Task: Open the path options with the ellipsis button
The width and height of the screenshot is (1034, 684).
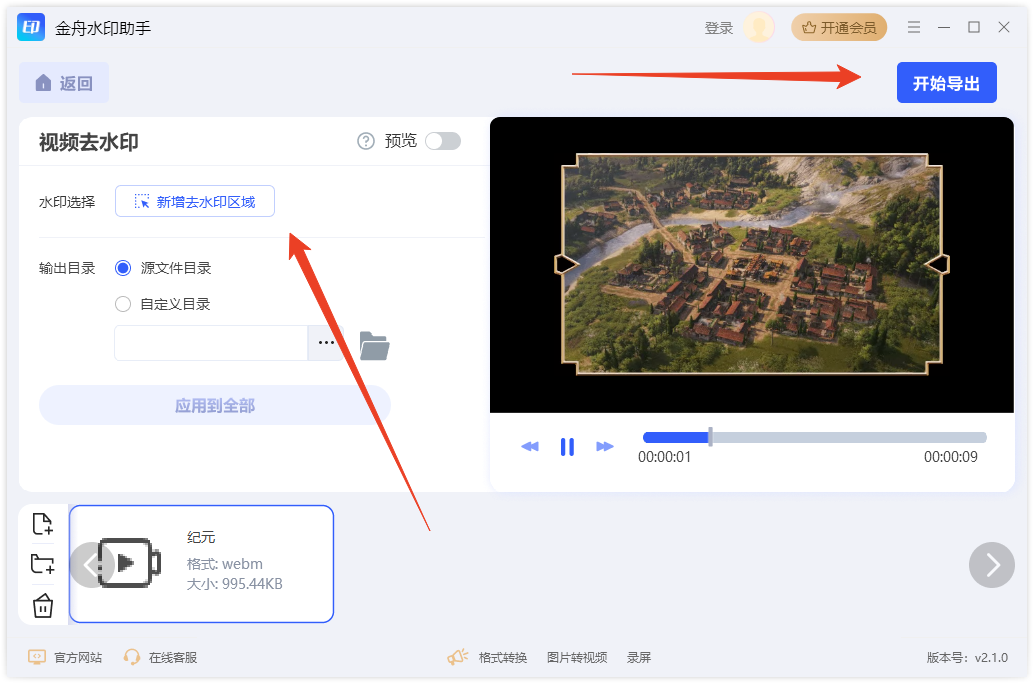Action: (x=326, y=343)
